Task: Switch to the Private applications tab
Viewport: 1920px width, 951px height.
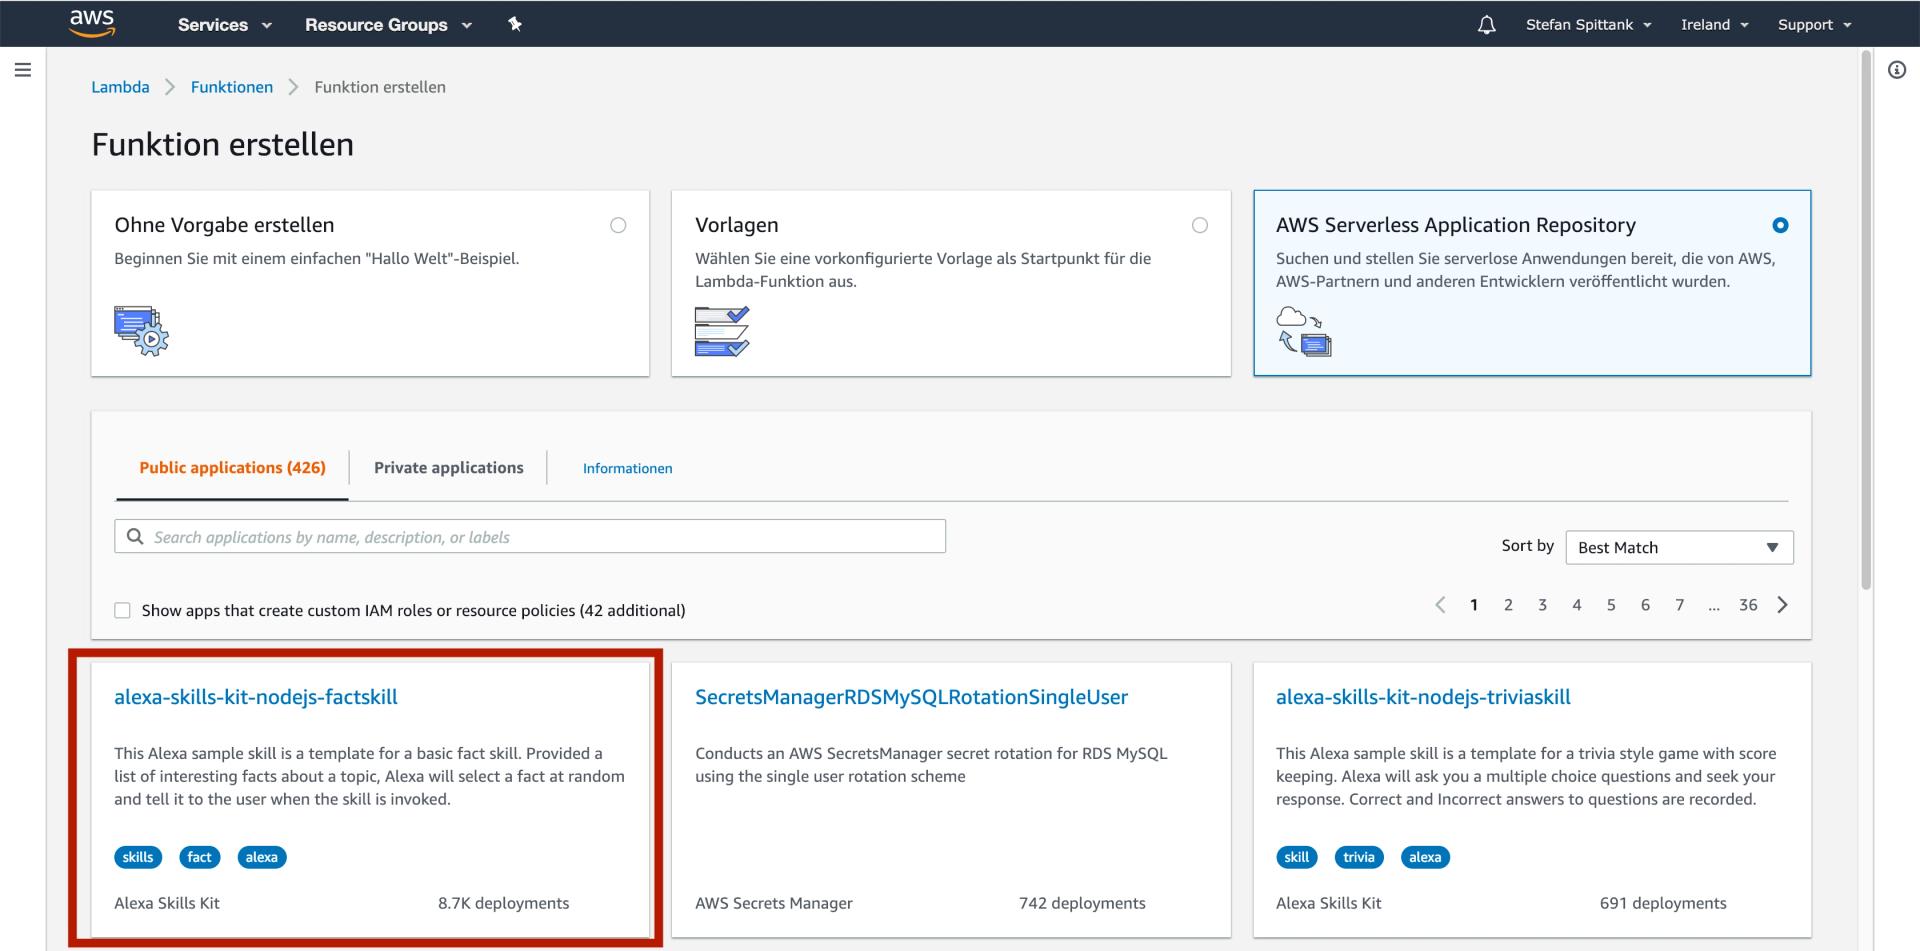Action: [448, 468]
